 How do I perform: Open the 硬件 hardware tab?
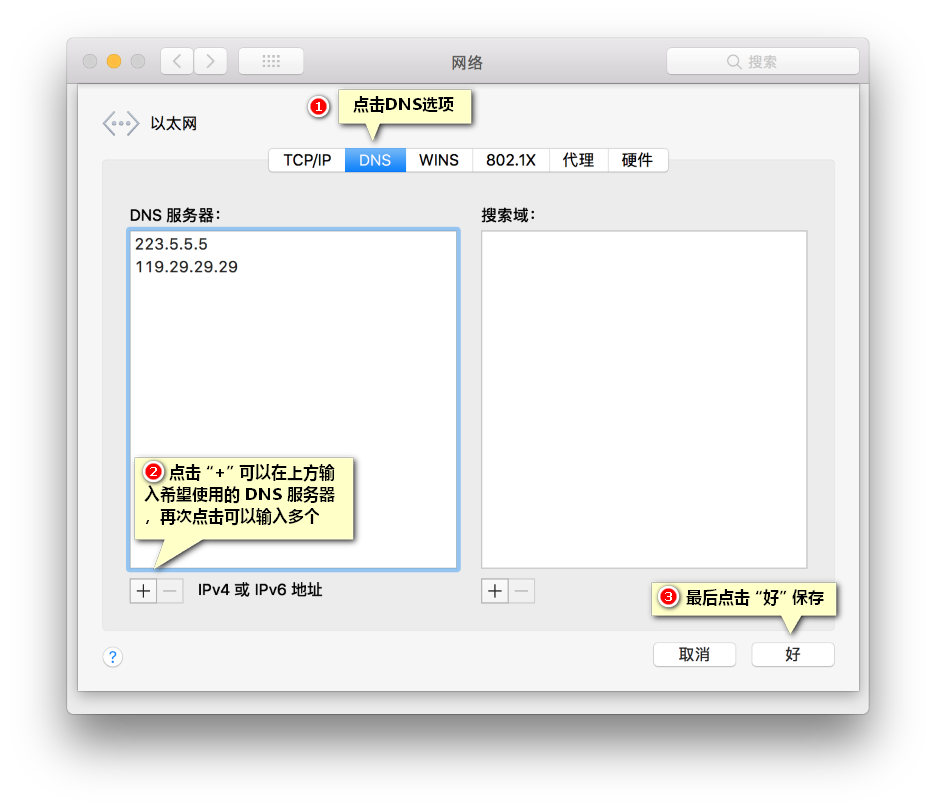coord(638,160)
